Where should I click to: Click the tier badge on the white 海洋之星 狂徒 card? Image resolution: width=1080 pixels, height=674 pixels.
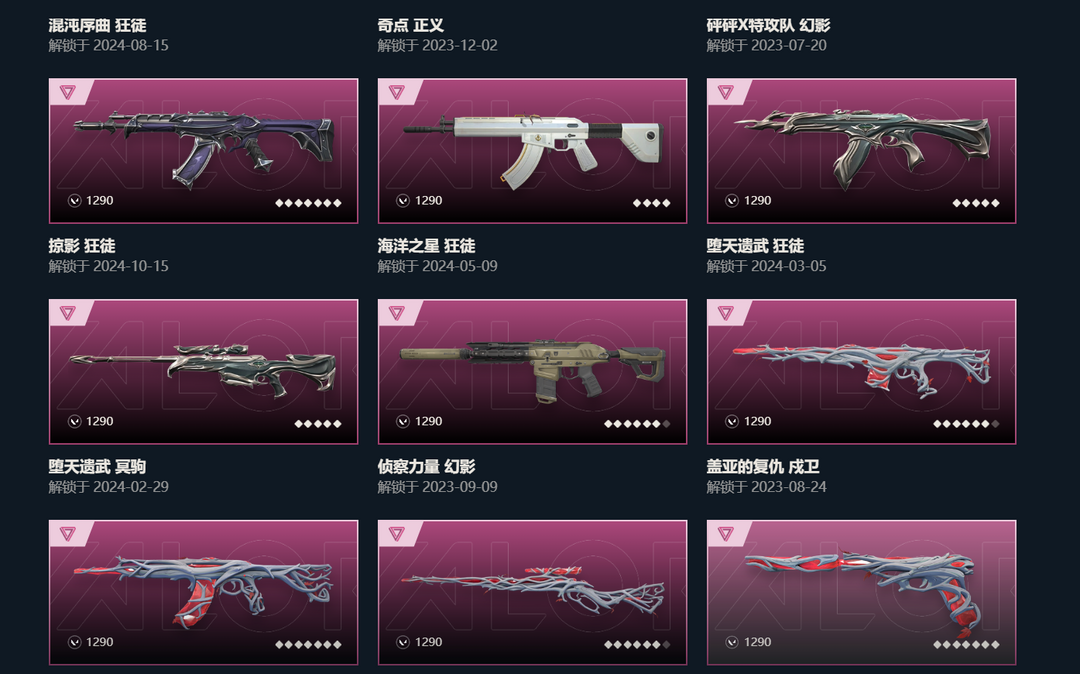[397, 92]
